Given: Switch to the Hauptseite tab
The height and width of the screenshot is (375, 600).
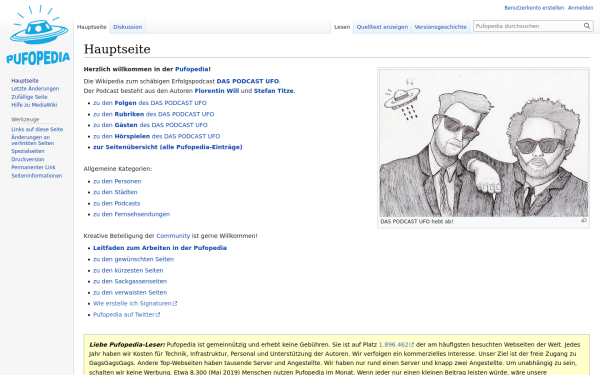Looking at the screenshot, I should [x=91, y=27].
